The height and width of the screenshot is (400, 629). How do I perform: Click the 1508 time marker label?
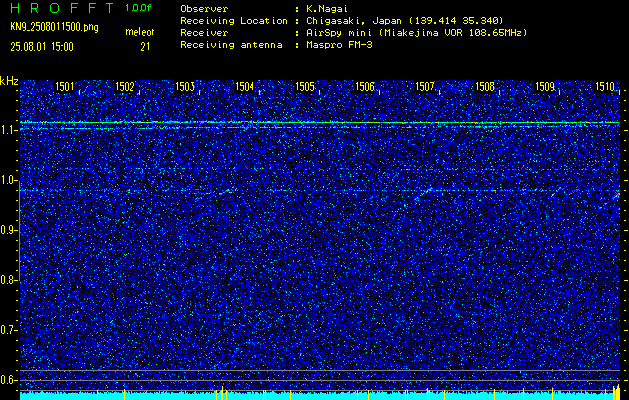[x=485, y=87]
